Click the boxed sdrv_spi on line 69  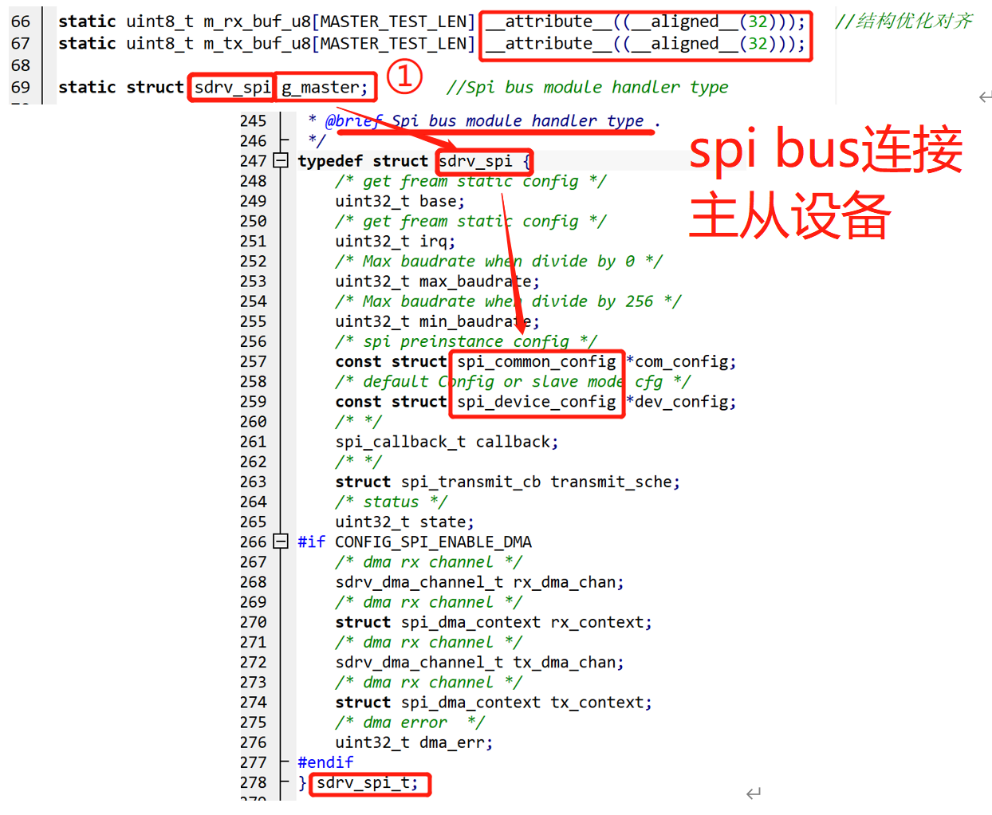pos(231,87)
